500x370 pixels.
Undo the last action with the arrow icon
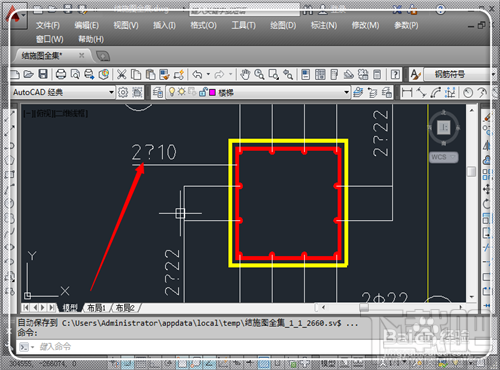click(198, 74)
